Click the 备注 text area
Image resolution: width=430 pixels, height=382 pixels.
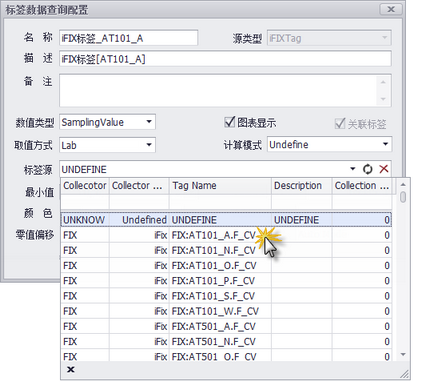coord(225,90)
